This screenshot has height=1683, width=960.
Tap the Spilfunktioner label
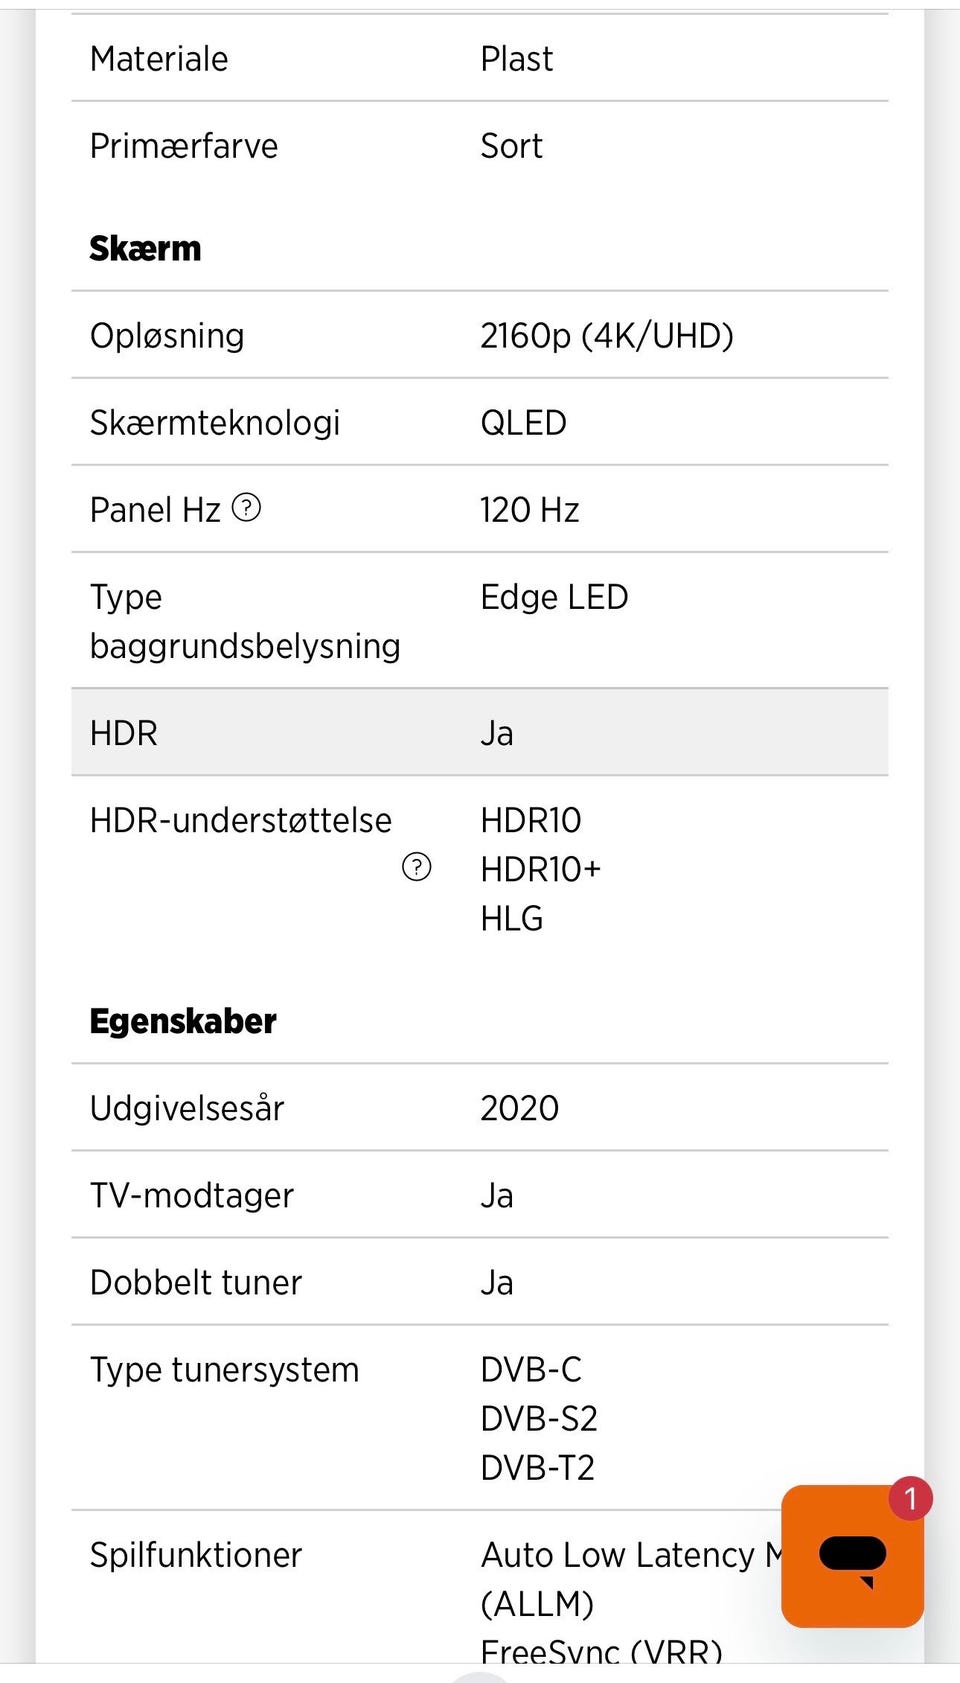[x=196, y=1555]
